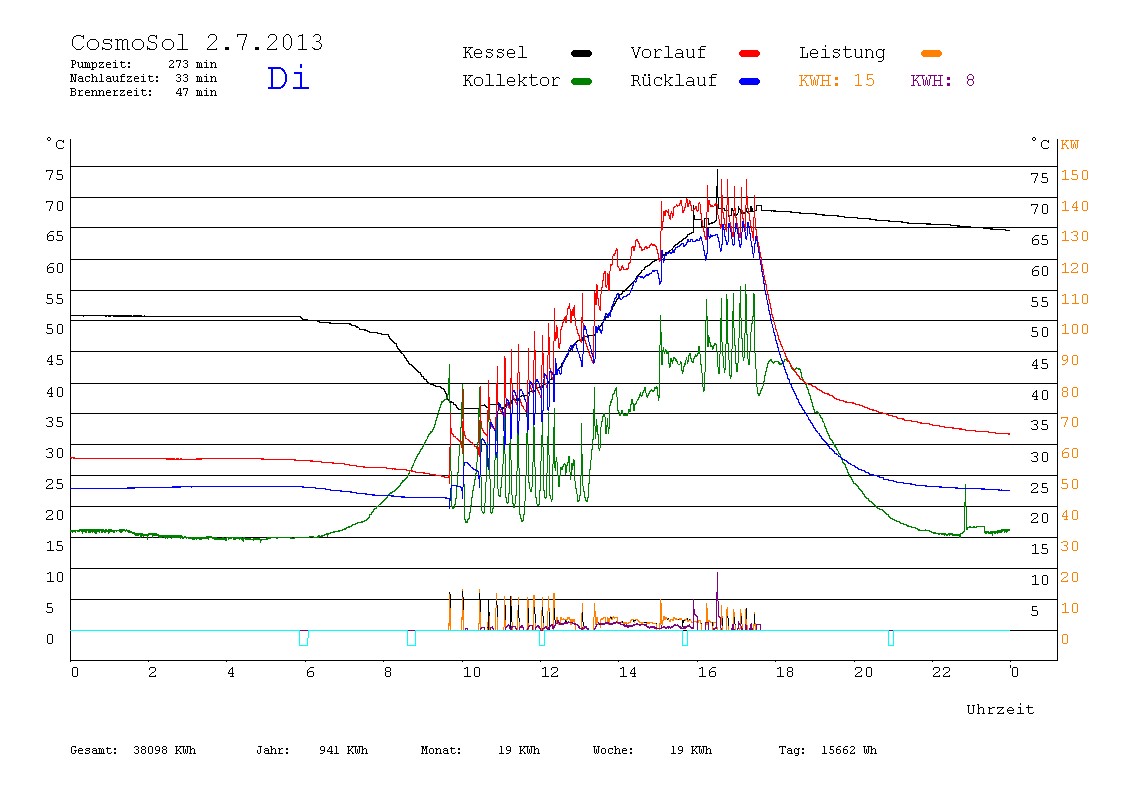Select the "12" hour label on the time axis

[550, 672]
